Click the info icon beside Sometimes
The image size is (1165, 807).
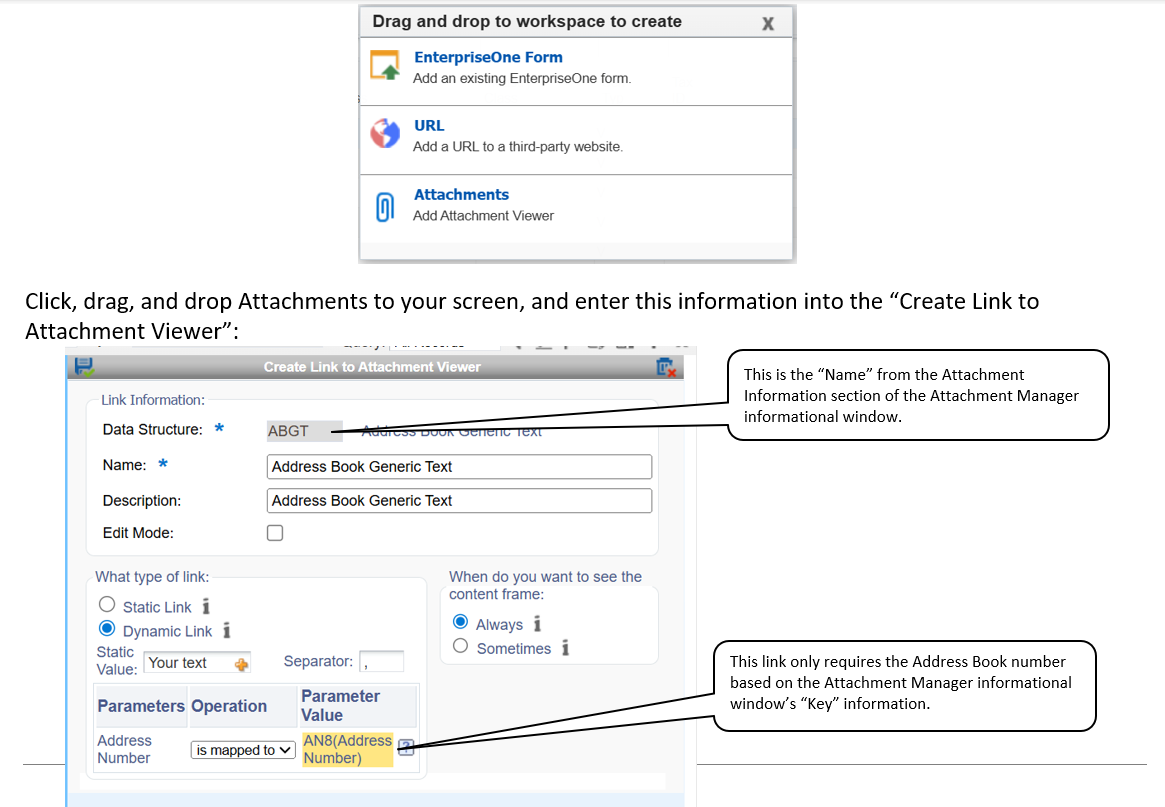(565, 648)
